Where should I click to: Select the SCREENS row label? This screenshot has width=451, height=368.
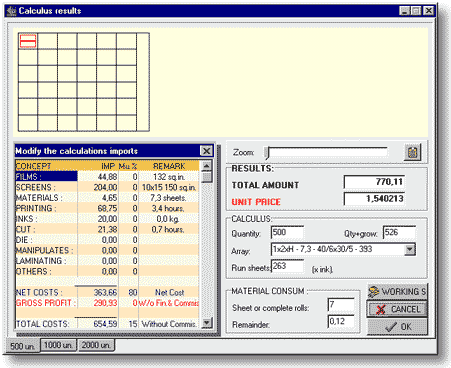(36, 187)
